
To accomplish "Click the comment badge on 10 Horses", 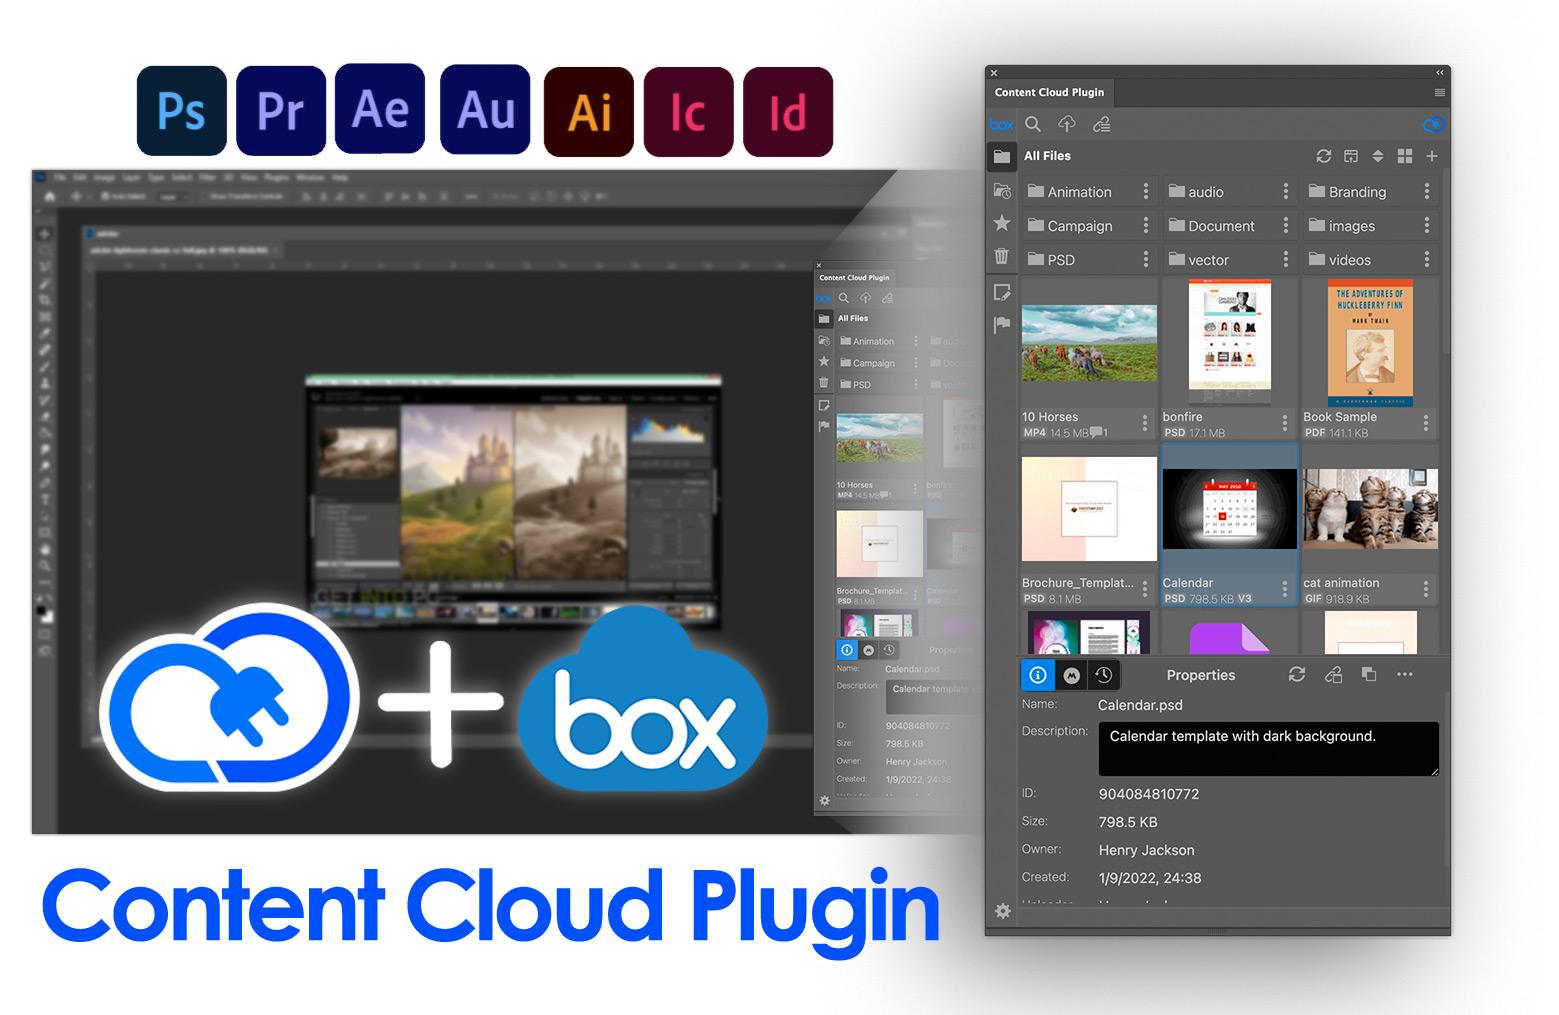I will (x=1098, y=433).
